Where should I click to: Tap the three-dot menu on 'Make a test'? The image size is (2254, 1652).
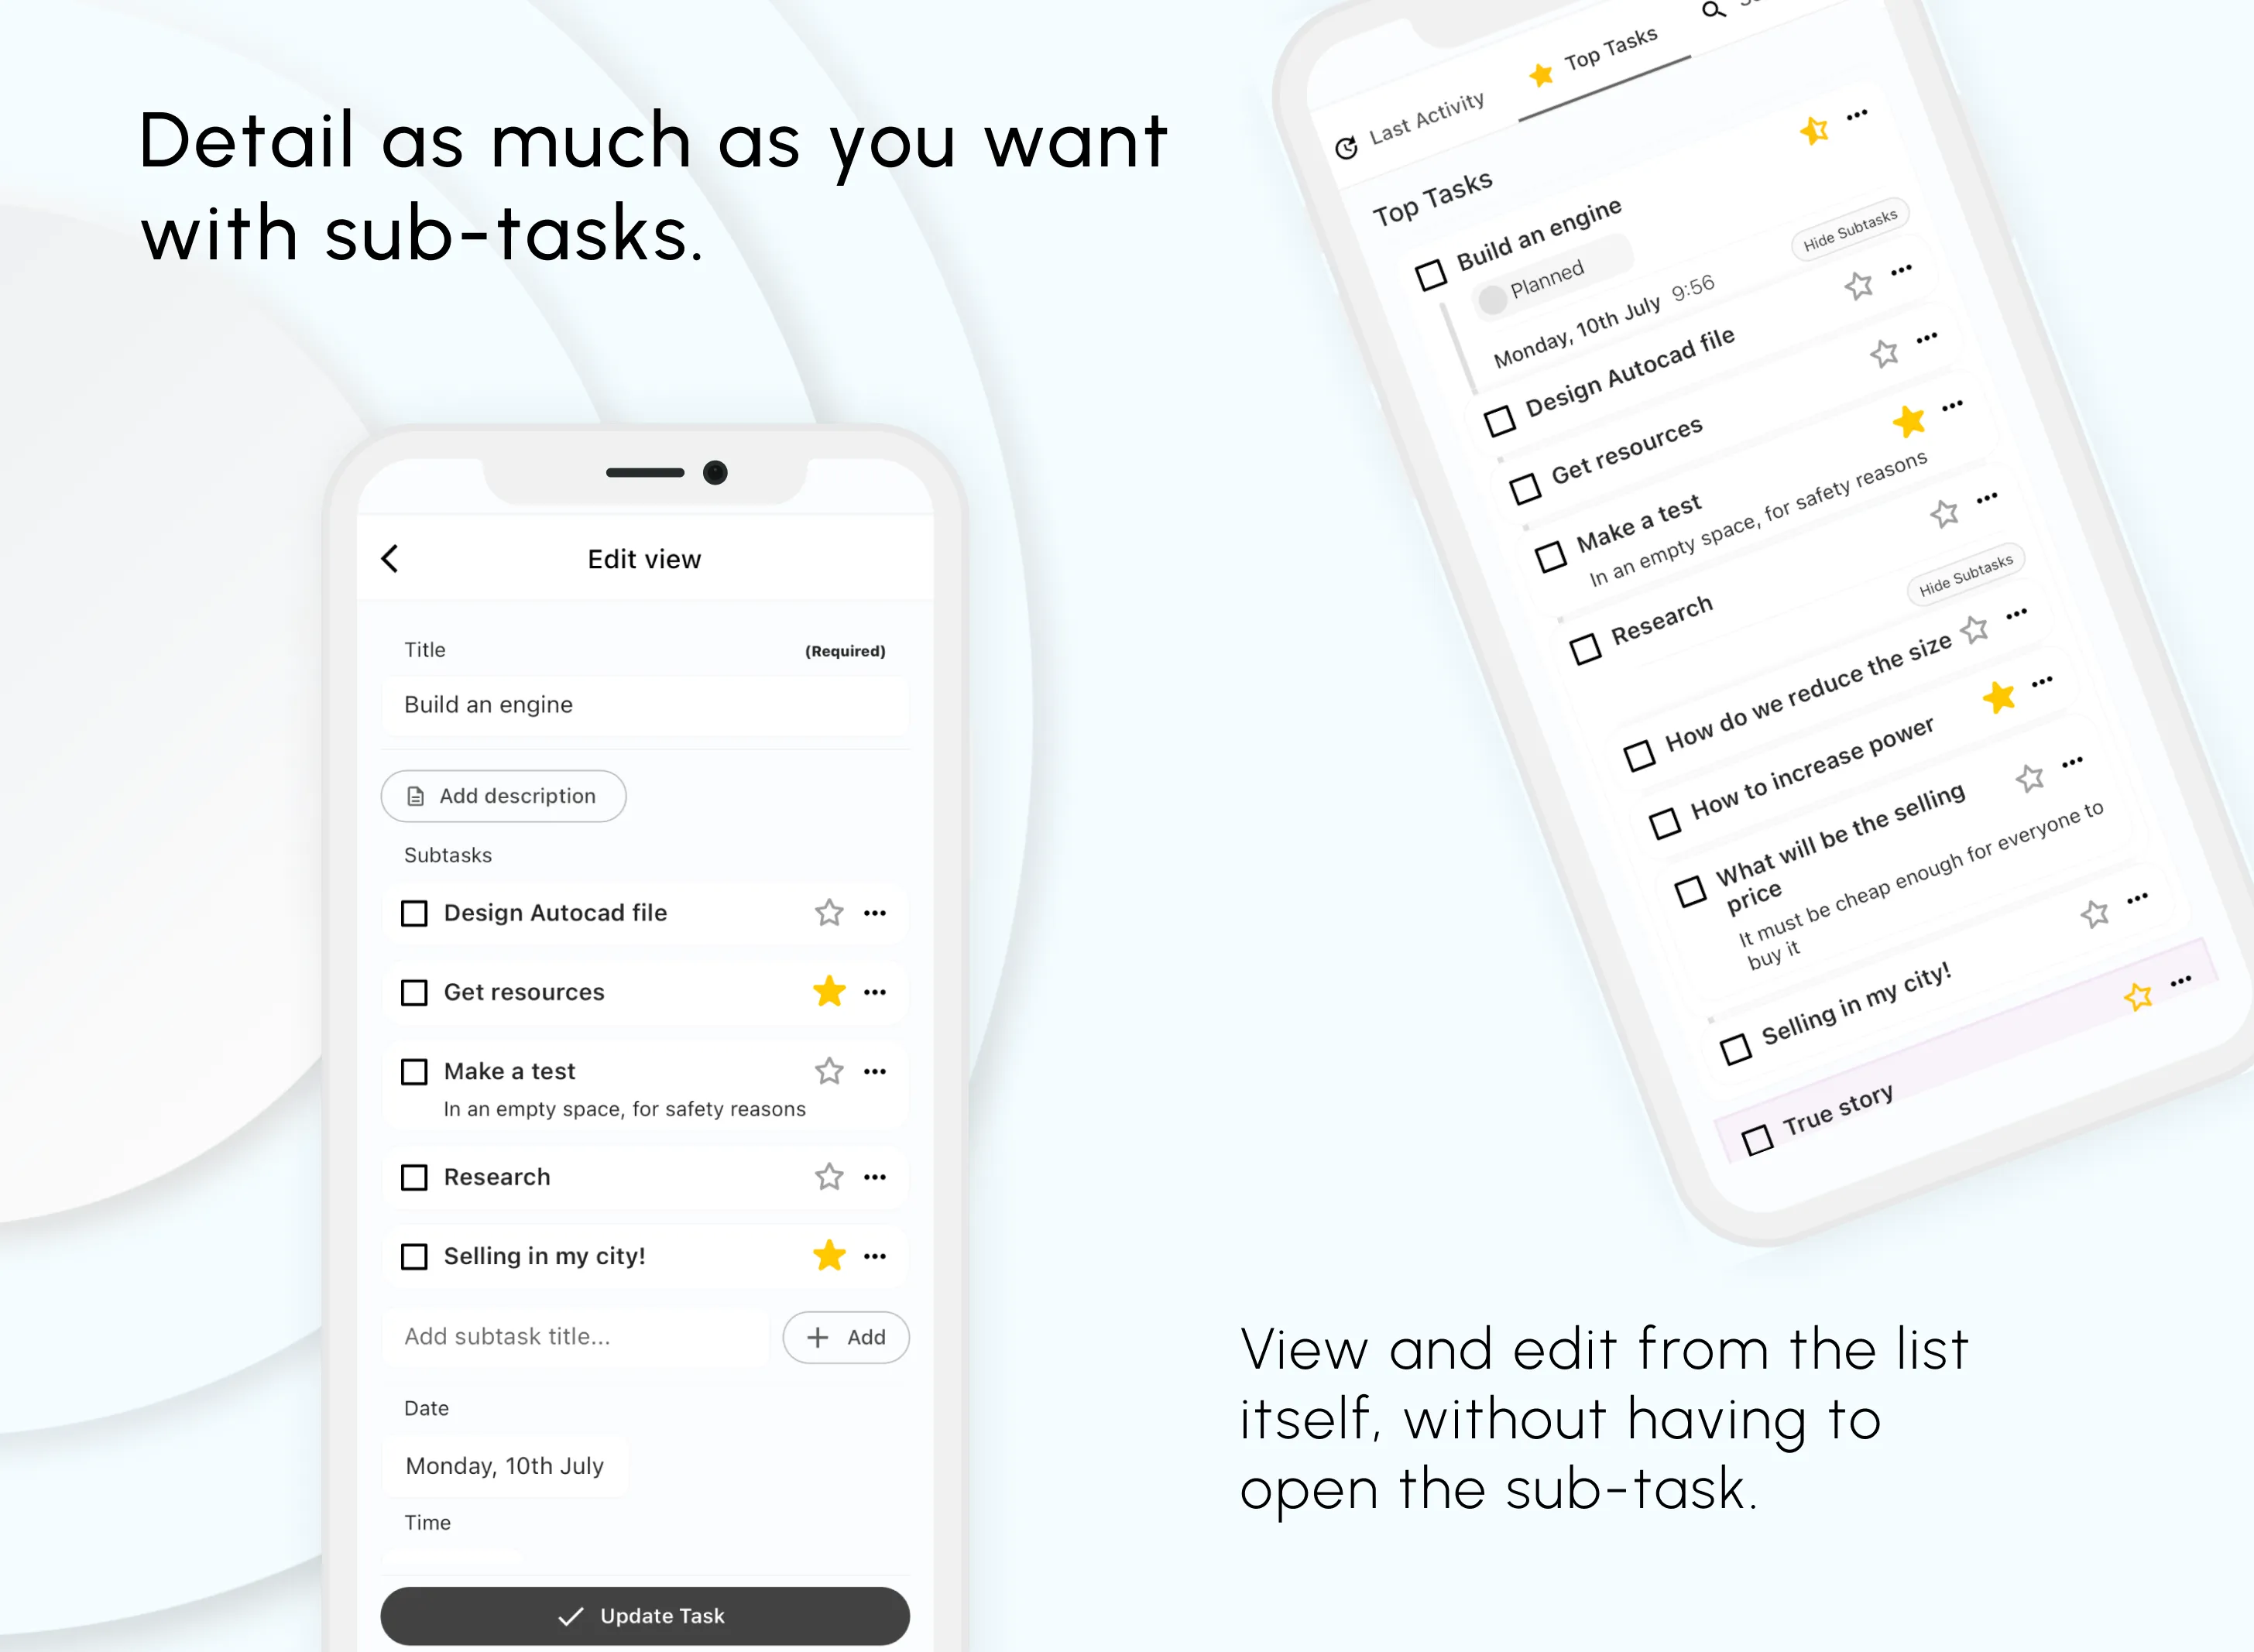pyautogui.click(x=873, y=1071)
